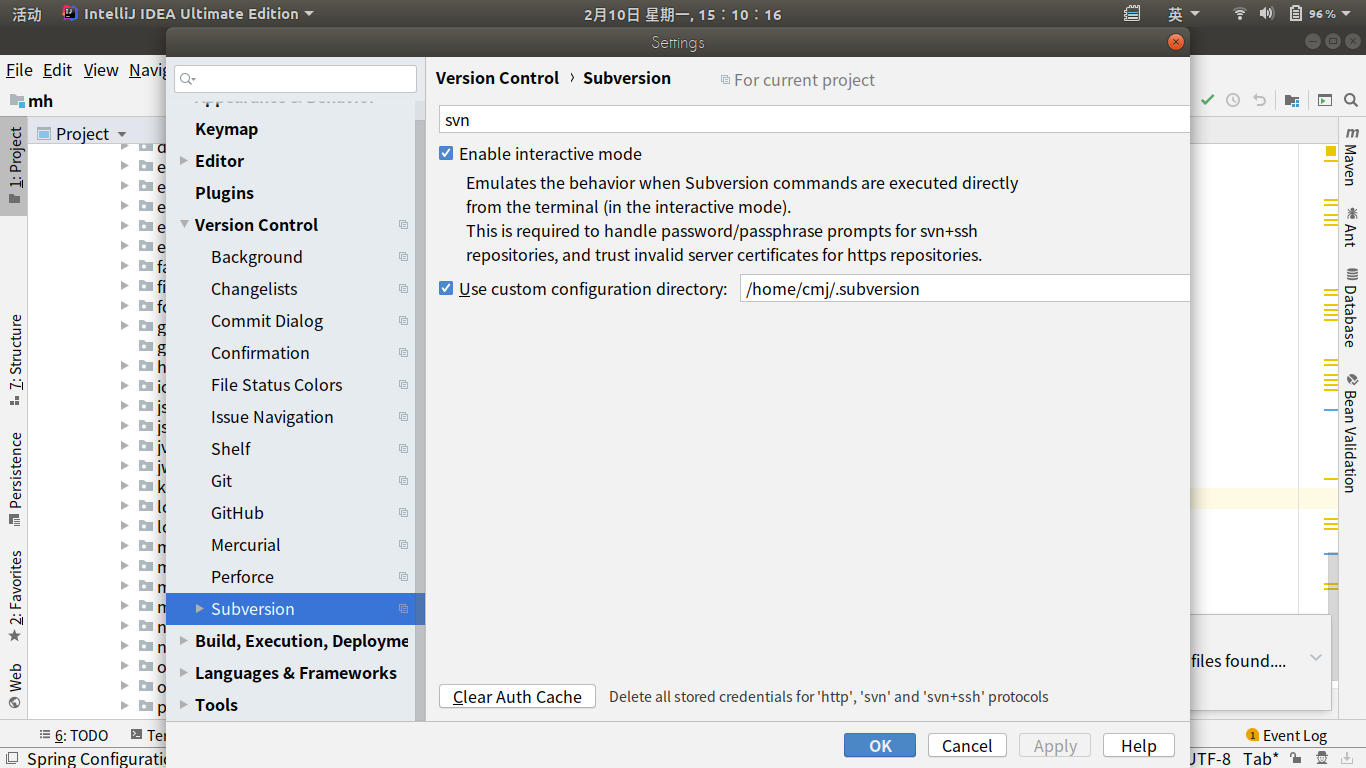Screen dimensions: 1366x768
Task: Open IntelliJ IDEA app menu dropdown in top bar
Action: click(x=187, y=14)
